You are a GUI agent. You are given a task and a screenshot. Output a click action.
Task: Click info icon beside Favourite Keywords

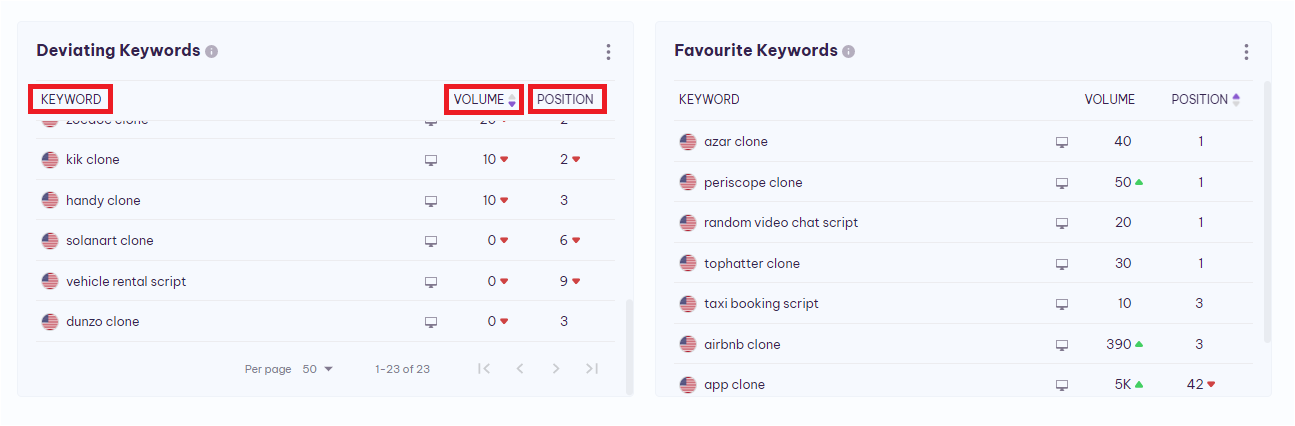848,51
